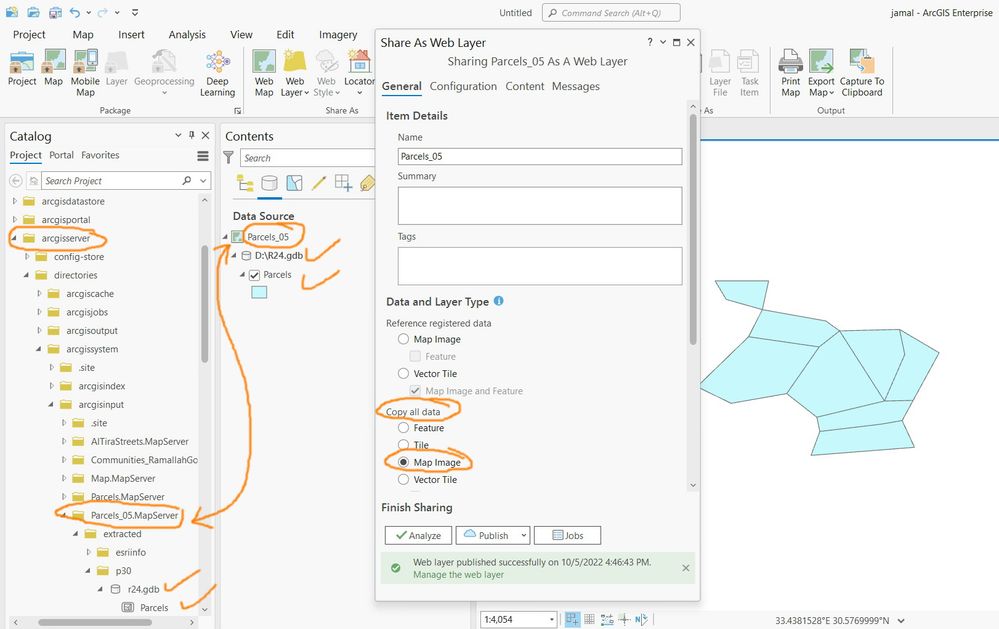The image size is (999, 629).
Task: Click the Manage the web layer link
Action: click(x=458, y=575)
